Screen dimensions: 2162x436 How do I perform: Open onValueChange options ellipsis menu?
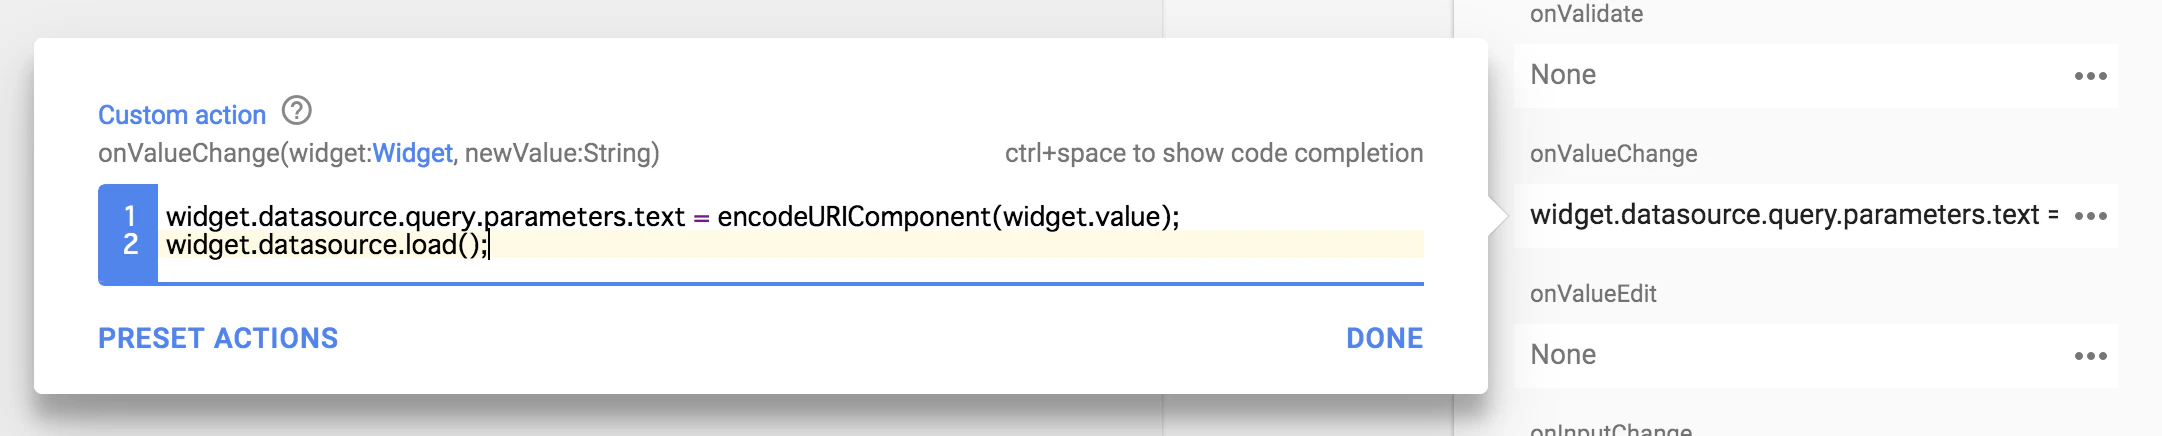[x=2090, y=216]
